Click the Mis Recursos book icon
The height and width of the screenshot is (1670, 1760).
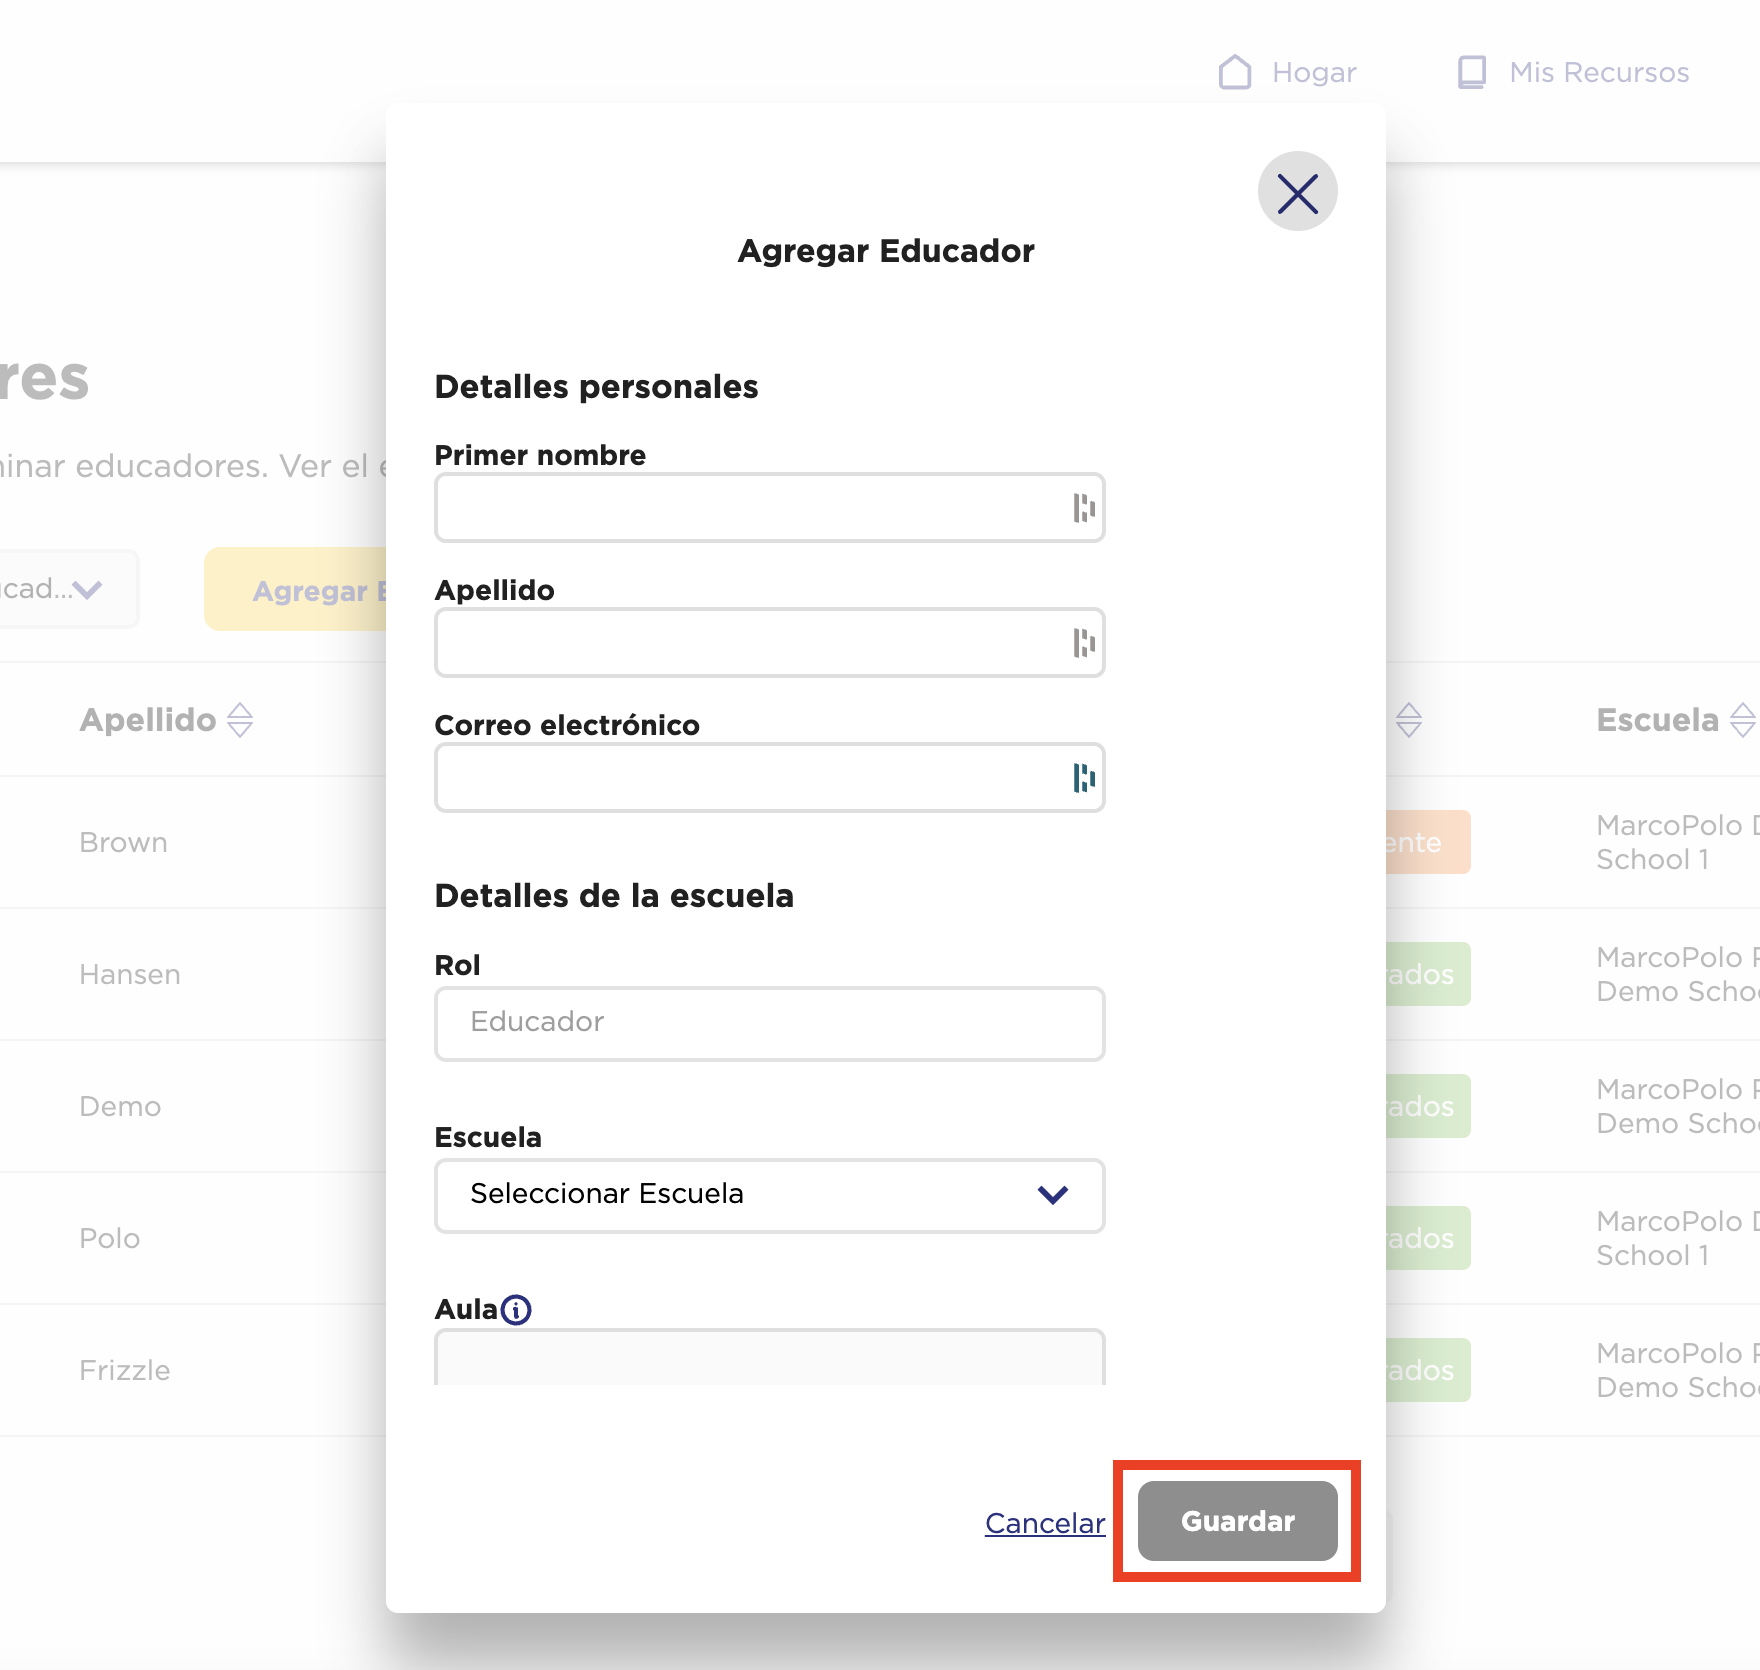coord(1471,72)
